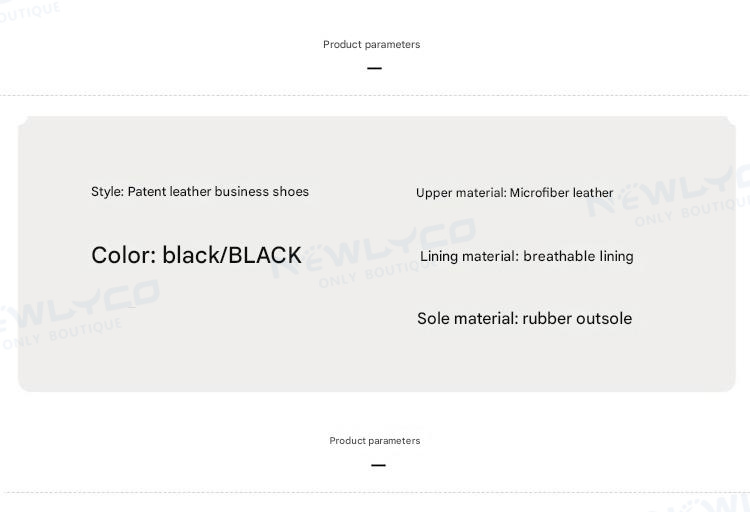Click the top Product parameters heading
The width and height of the screenshot is (750, 512).
click(x=372, y=45)
